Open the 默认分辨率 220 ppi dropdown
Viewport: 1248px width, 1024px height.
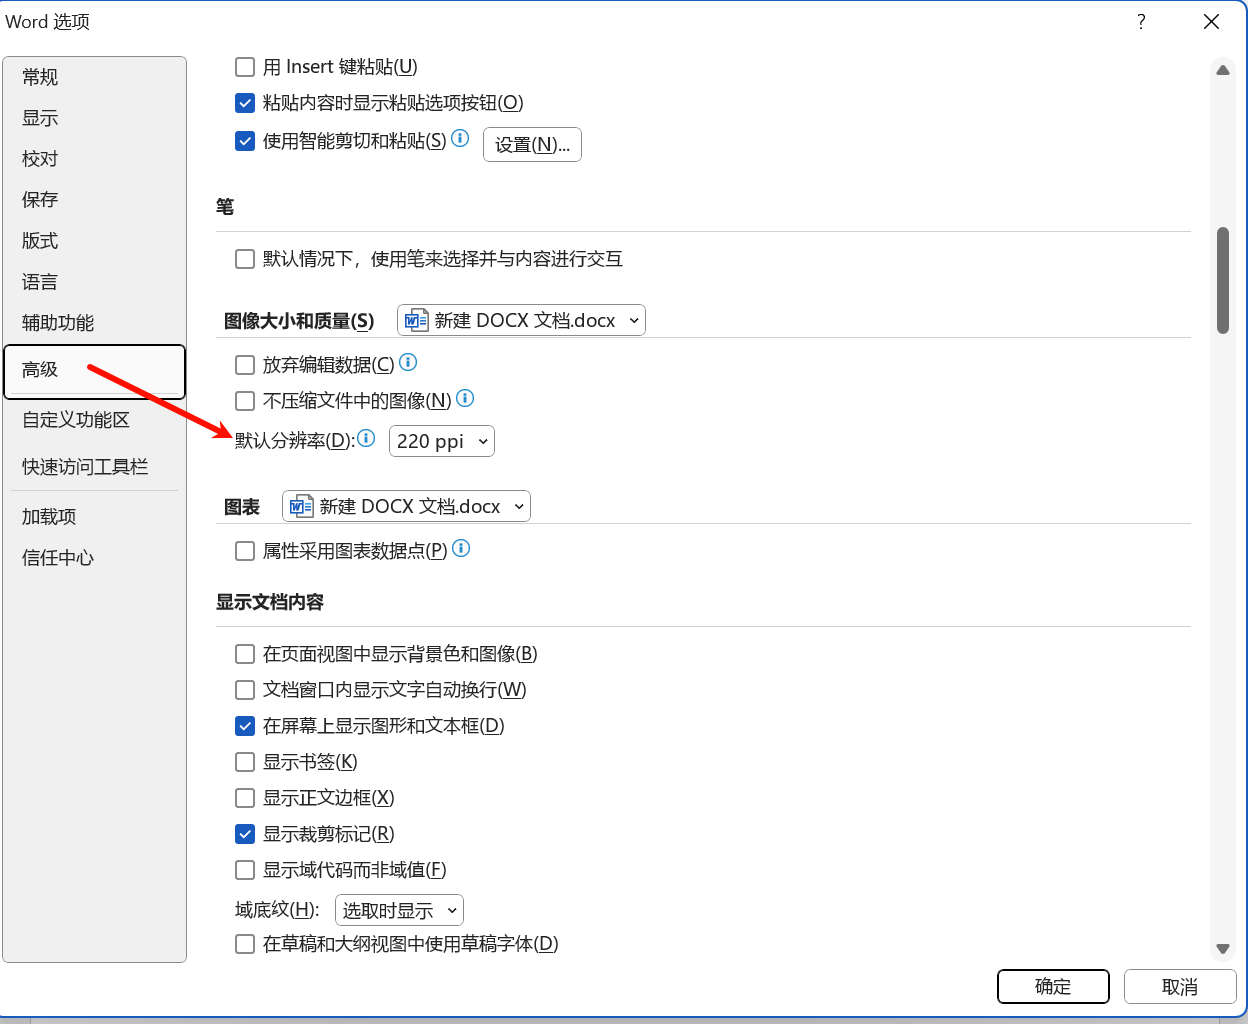pyautogui.click(x=441, y=441)
